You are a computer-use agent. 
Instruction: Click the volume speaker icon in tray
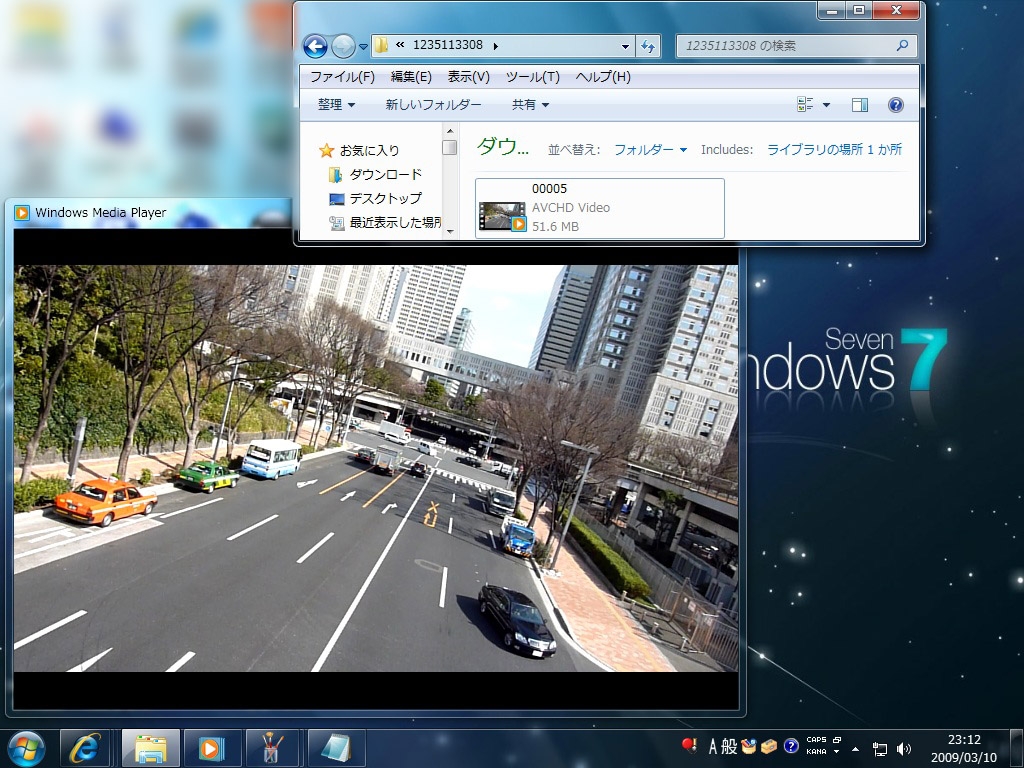tap(904, 748)
